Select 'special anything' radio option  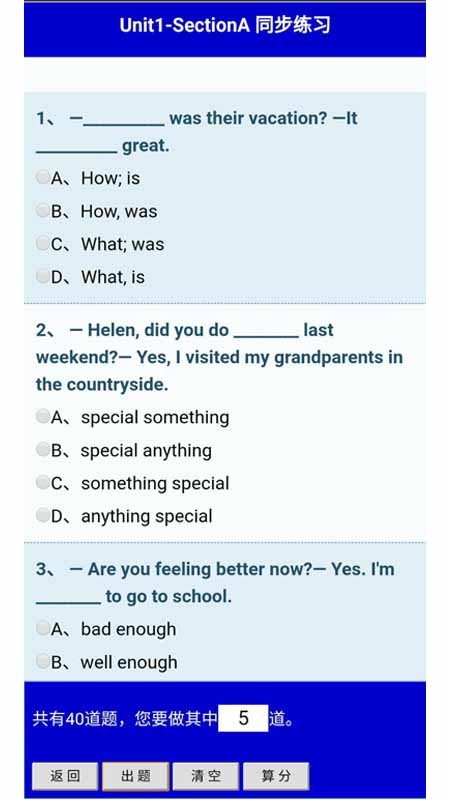pos(43,450)
